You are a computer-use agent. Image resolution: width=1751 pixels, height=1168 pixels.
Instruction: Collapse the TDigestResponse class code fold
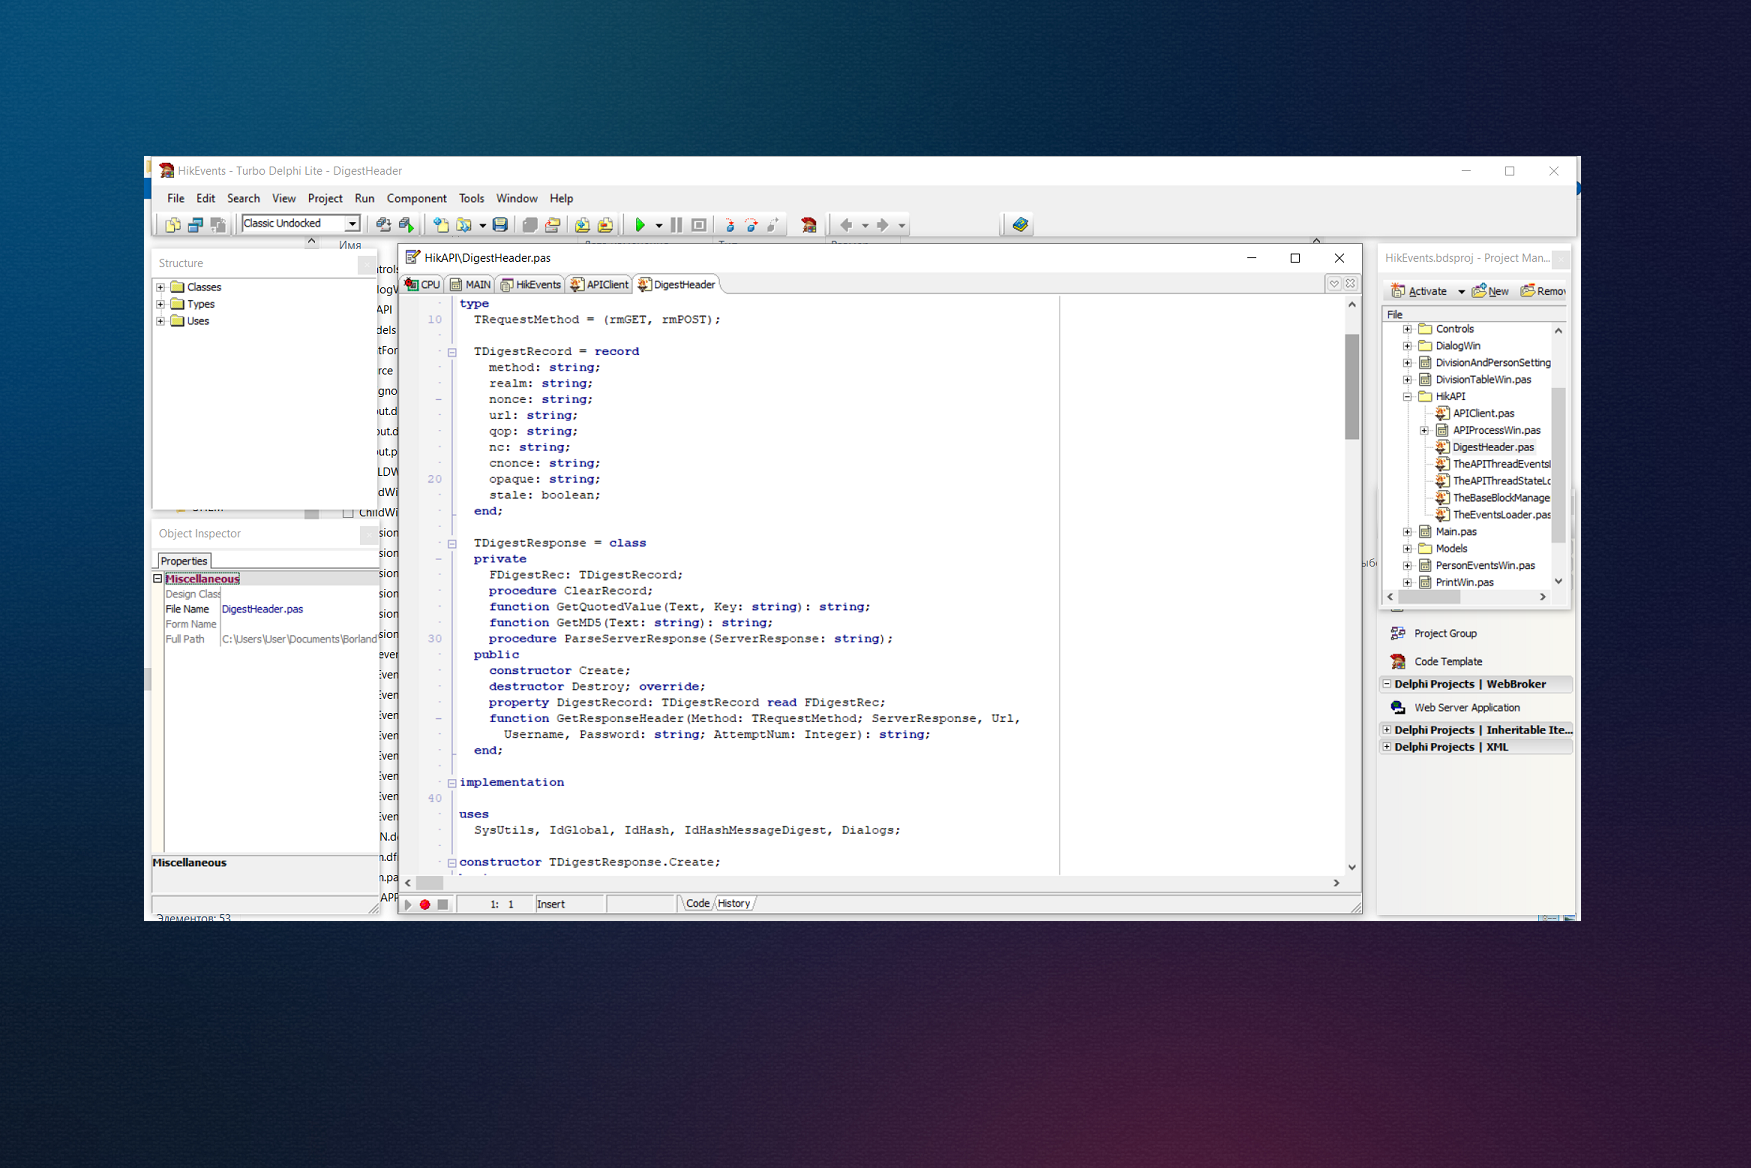pyautogui.click(x=452, y=544)
